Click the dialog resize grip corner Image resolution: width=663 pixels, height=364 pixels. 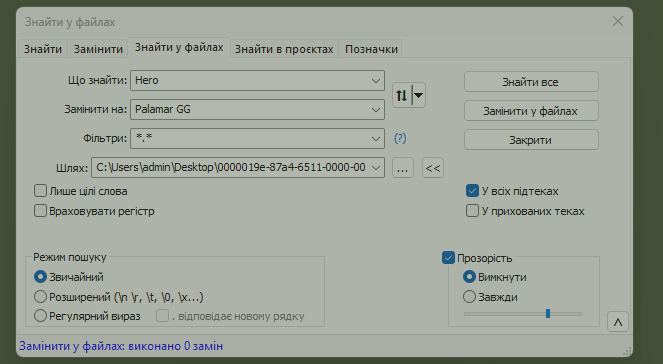point(627,351)
